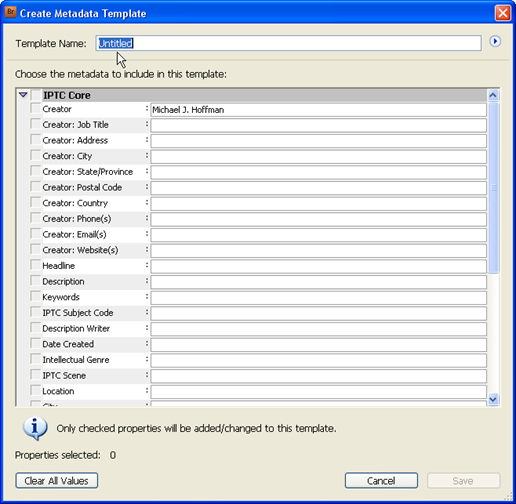Check the IPTC Core group checkbox
Screen dimensions: 516x504
36,95
